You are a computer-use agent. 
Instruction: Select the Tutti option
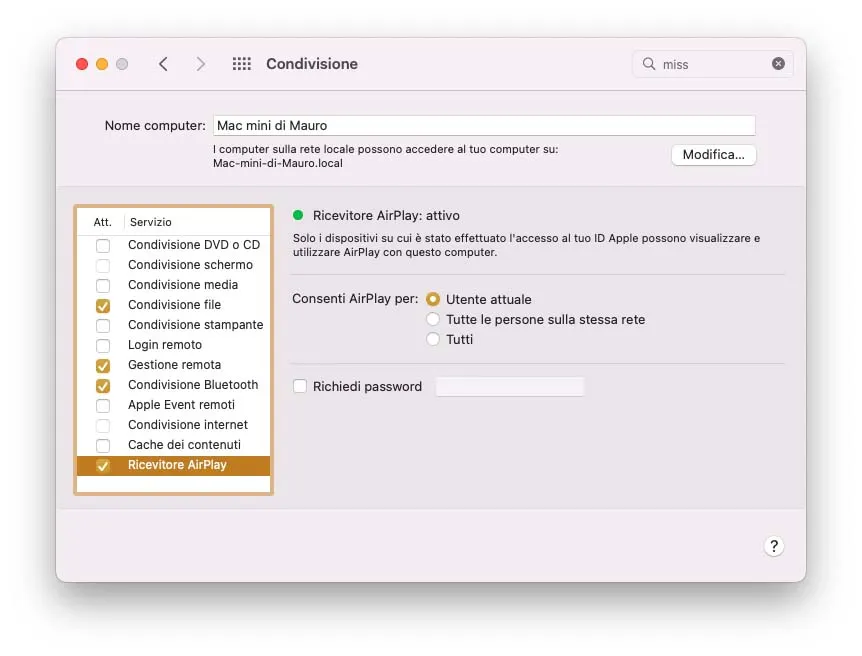point(434,339)
